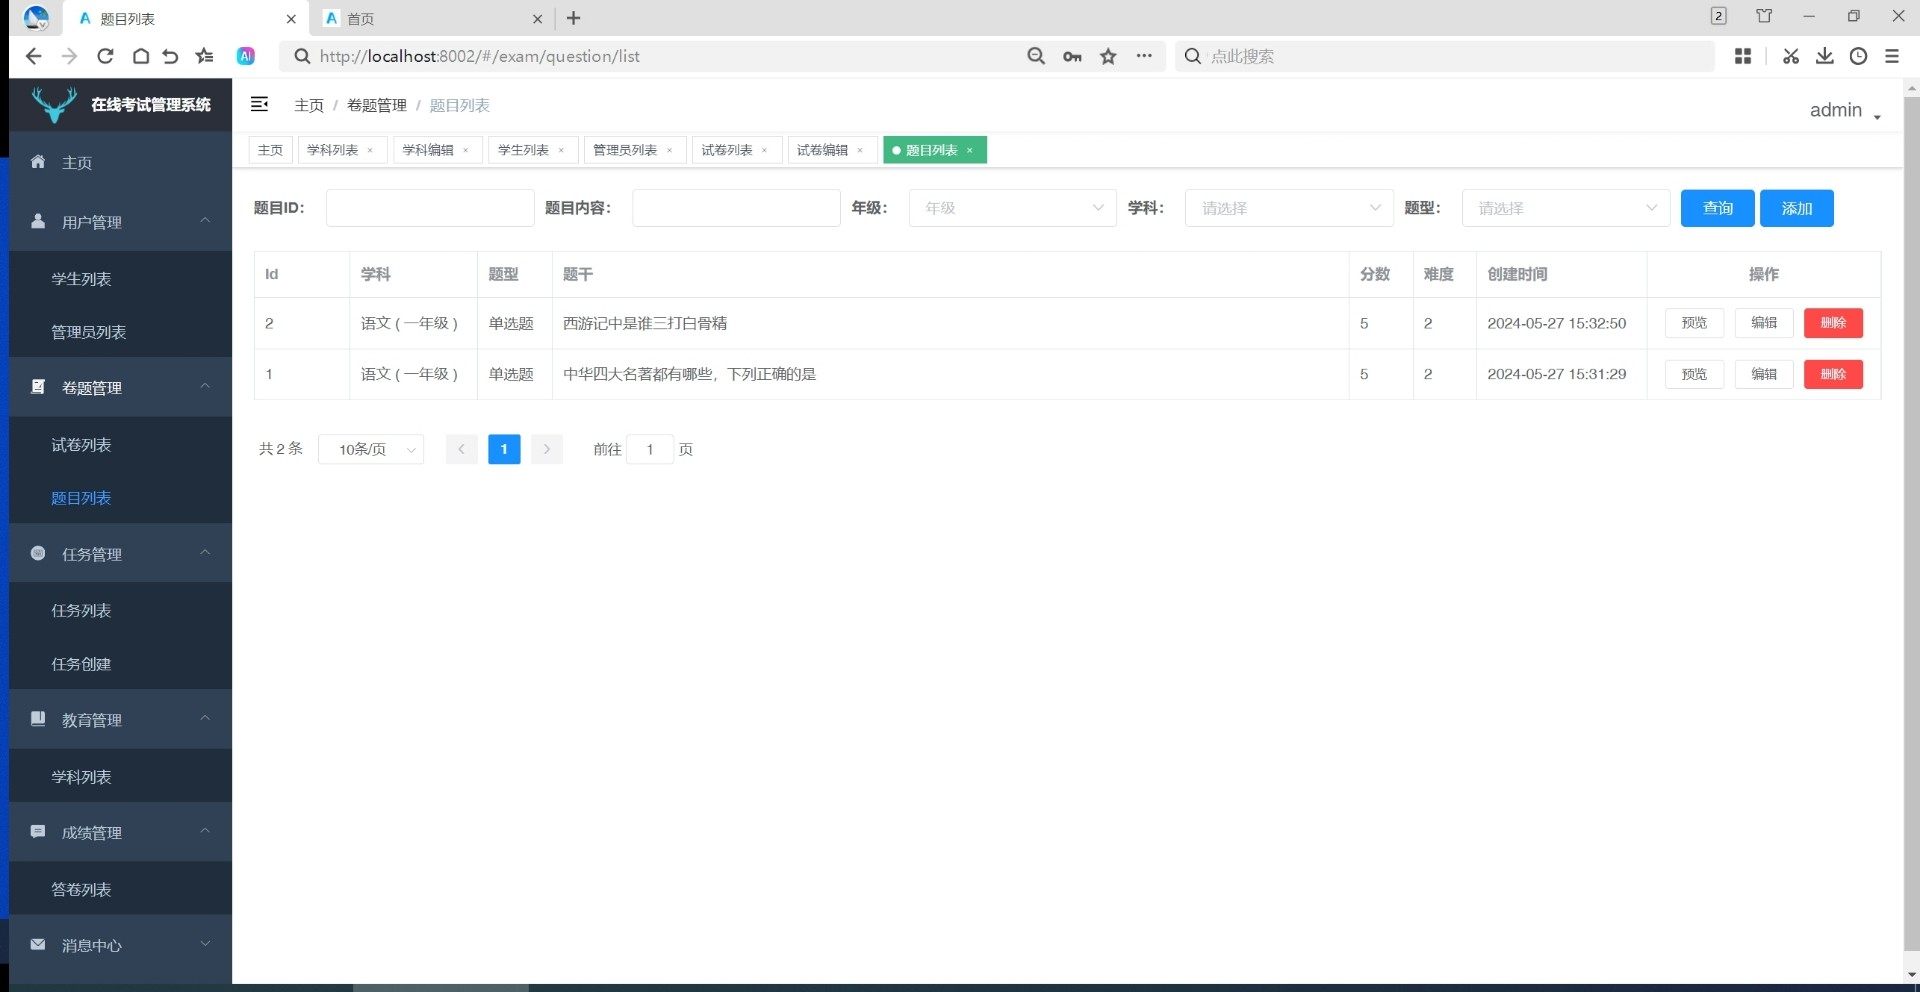Click the browser reload icon

click(105, 56)
